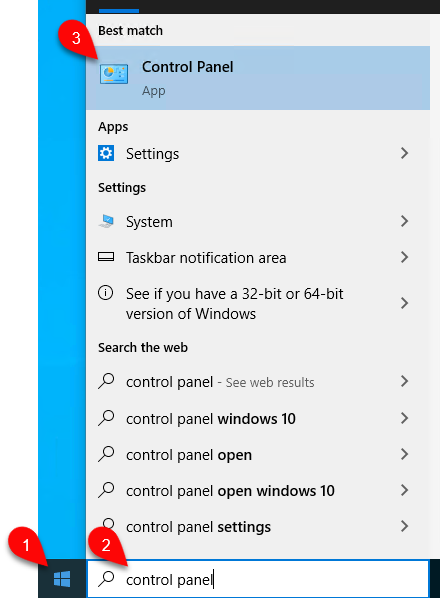Click the search text field
Image resolution: width=440 pixels, height=598 pixels.
pyautogui.click(x=258, y=579)
